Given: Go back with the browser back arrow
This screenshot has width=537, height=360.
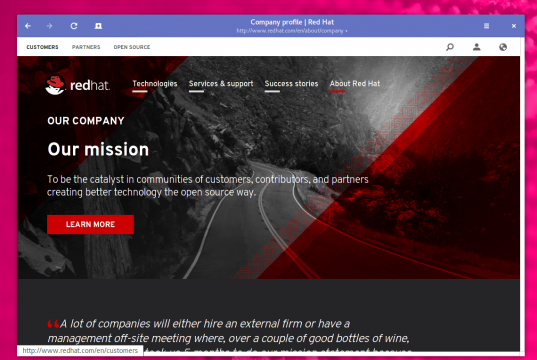Looking at the screenshot, I should (x=28, y=26).
